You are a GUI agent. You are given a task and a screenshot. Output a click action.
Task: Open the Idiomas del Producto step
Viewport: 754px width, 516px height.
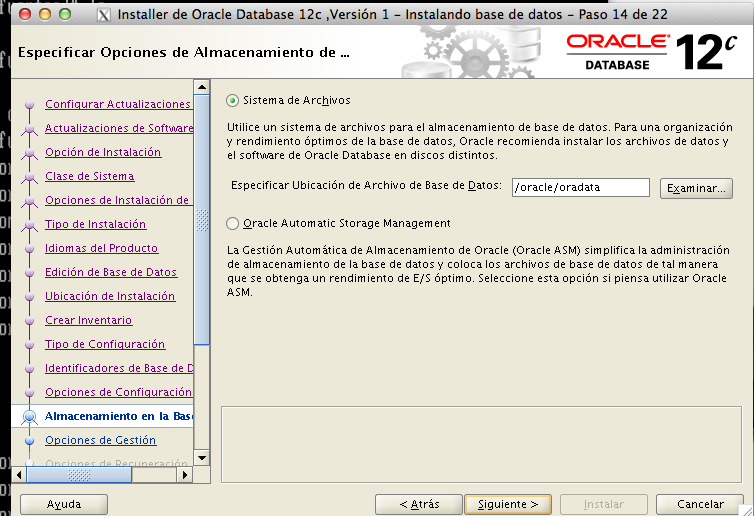tap(101, 248)
